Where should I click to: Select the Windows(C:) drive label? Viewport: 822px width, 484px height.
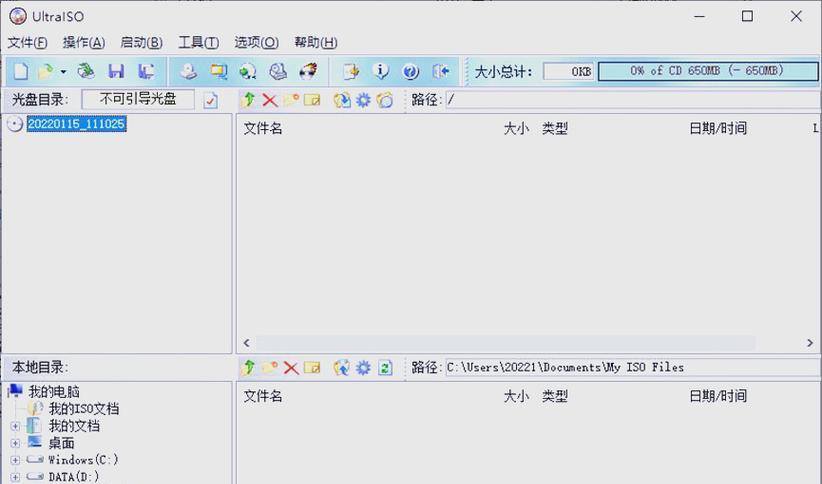point(83,460)
